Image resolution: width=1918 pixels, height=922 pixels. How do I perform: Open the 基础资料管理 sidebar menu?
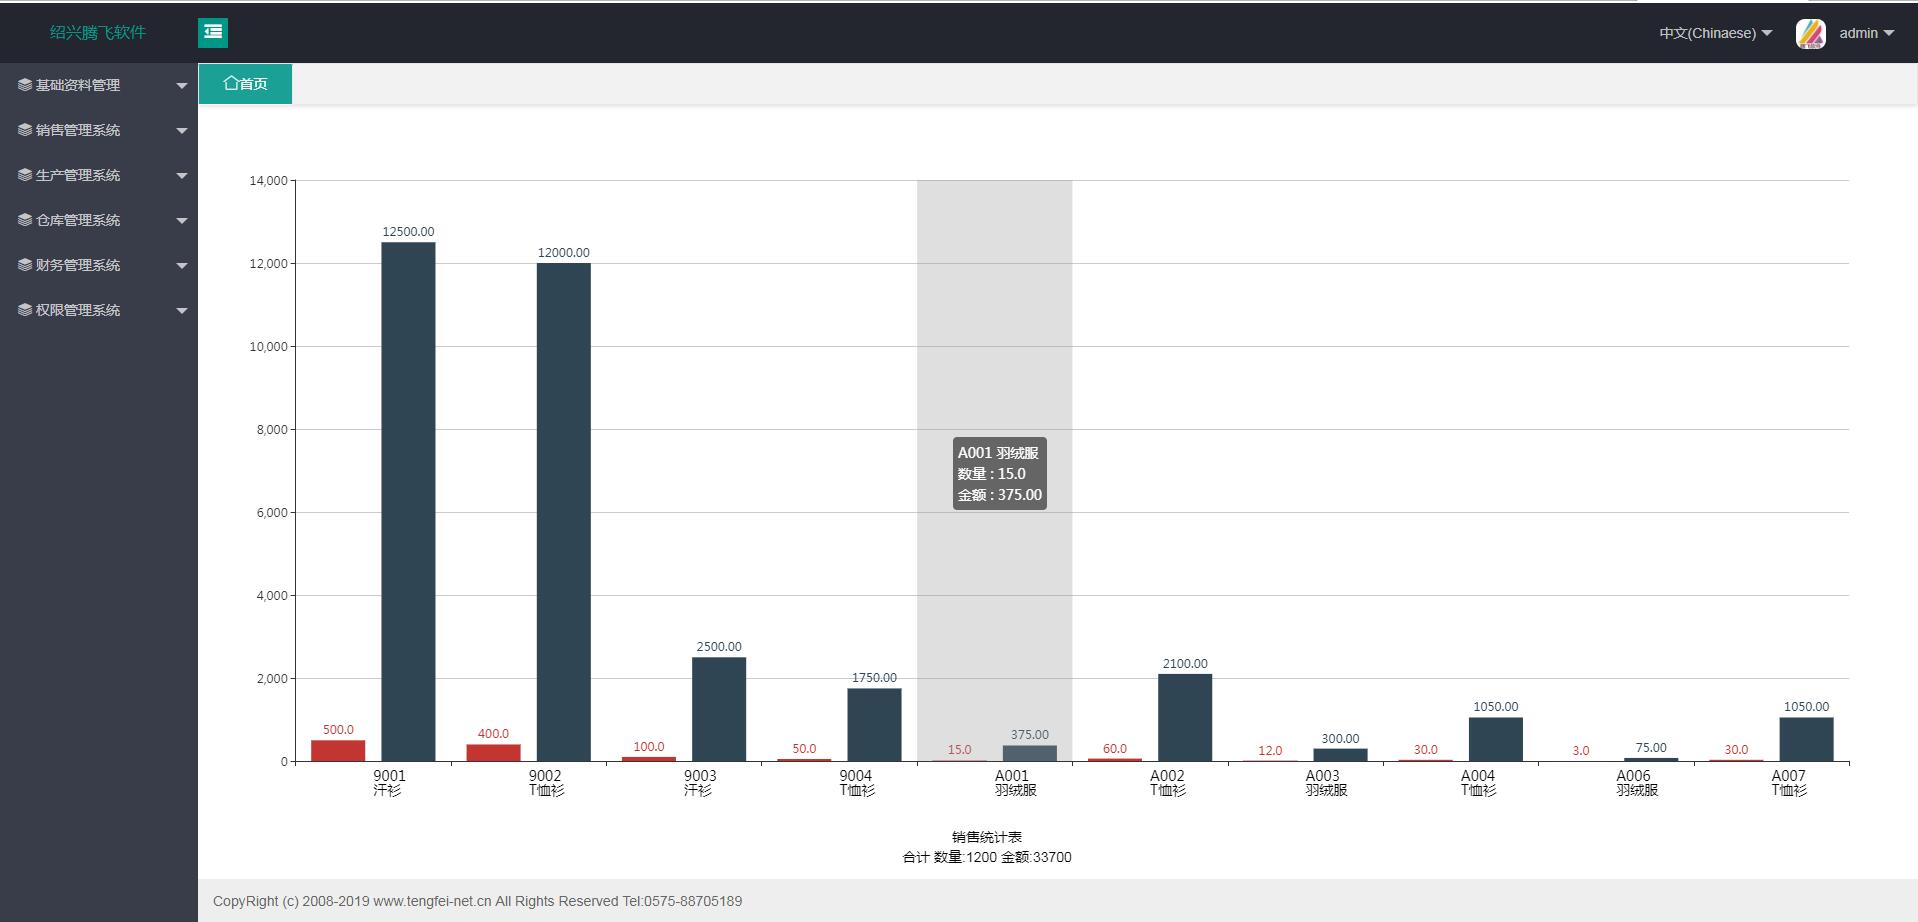click(x=99, y=85)
